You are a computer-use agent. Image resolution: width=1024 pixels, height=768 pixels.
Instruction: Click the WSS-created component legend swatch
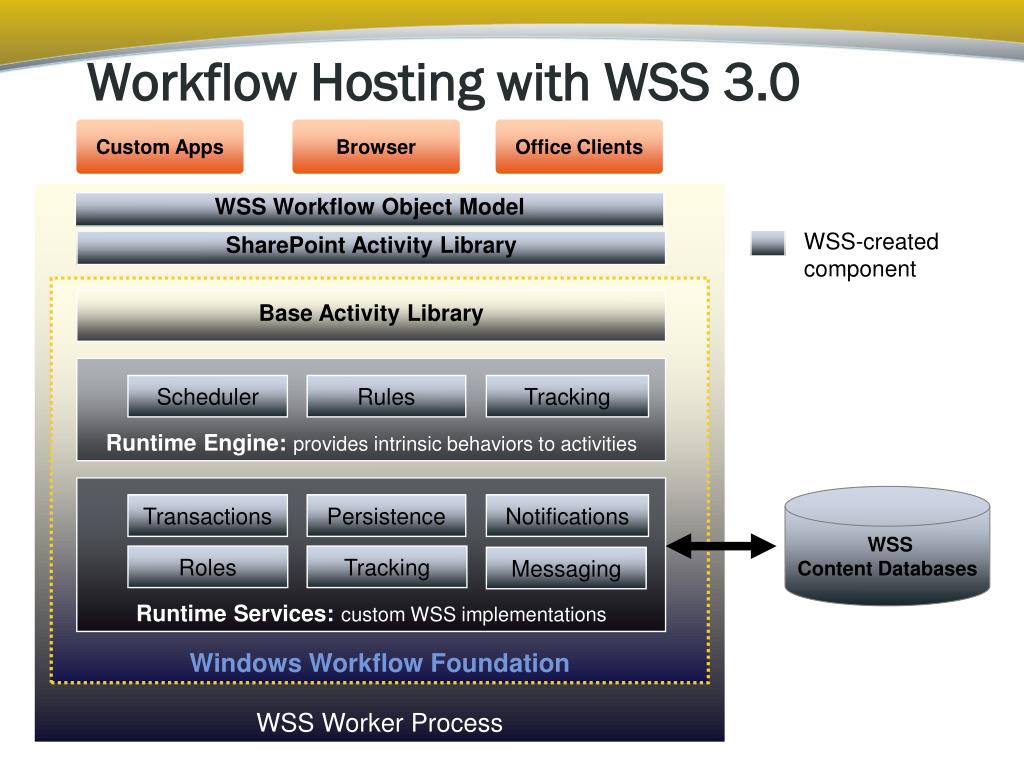(x=768, y=243)
